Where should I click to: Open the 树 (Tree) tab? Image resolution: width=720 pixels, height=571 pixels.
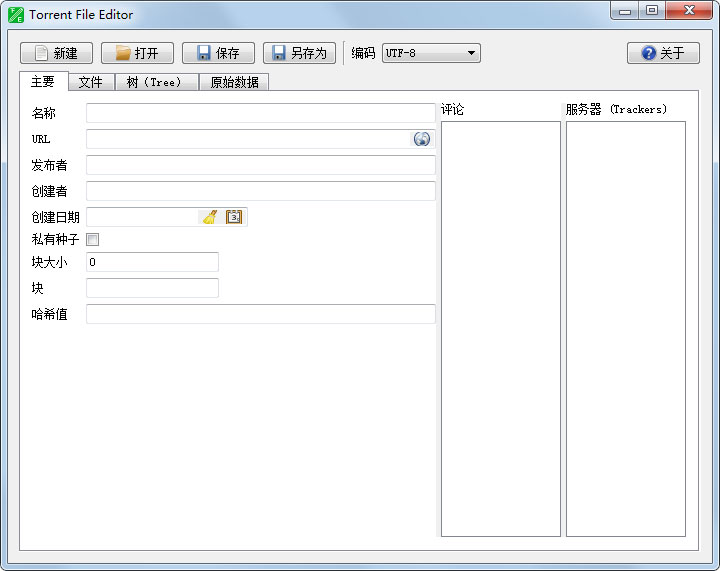(x=156, y=82)
